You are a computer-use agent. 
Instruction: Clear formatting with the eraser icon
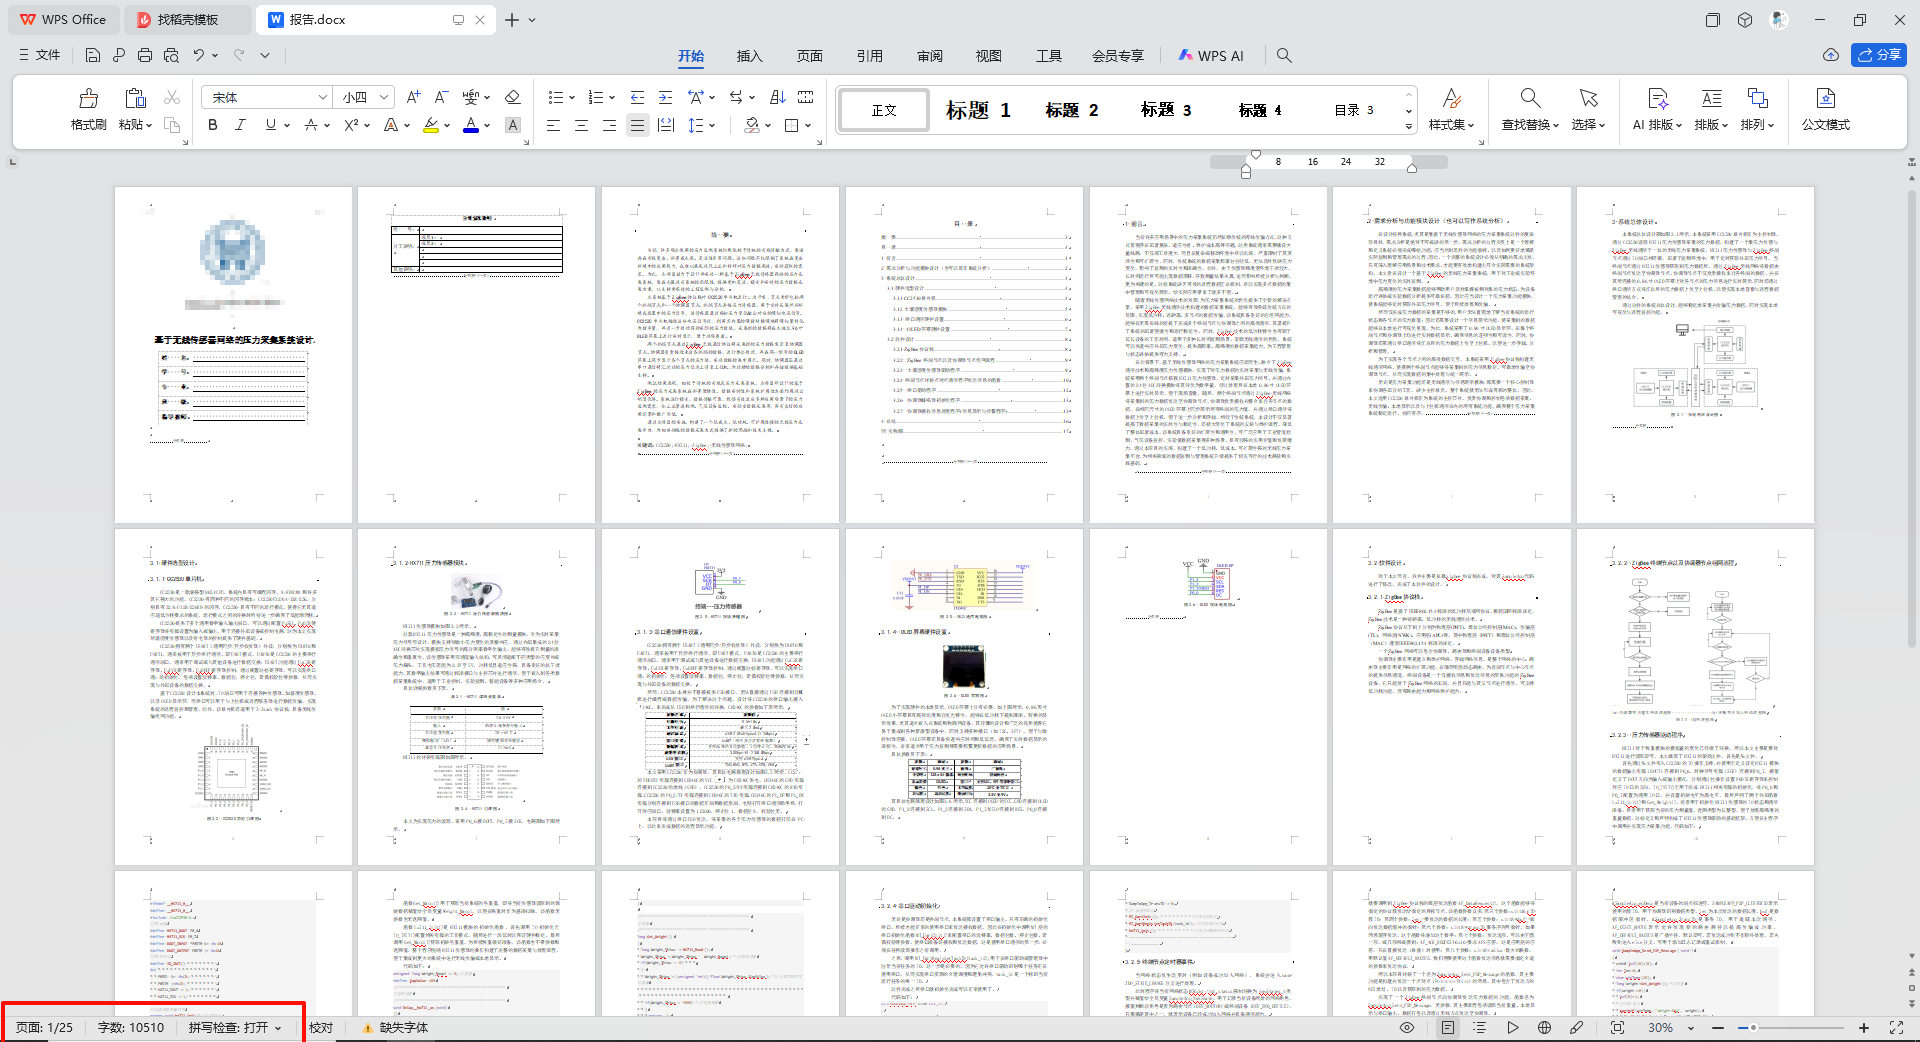[x=513, y=97]
